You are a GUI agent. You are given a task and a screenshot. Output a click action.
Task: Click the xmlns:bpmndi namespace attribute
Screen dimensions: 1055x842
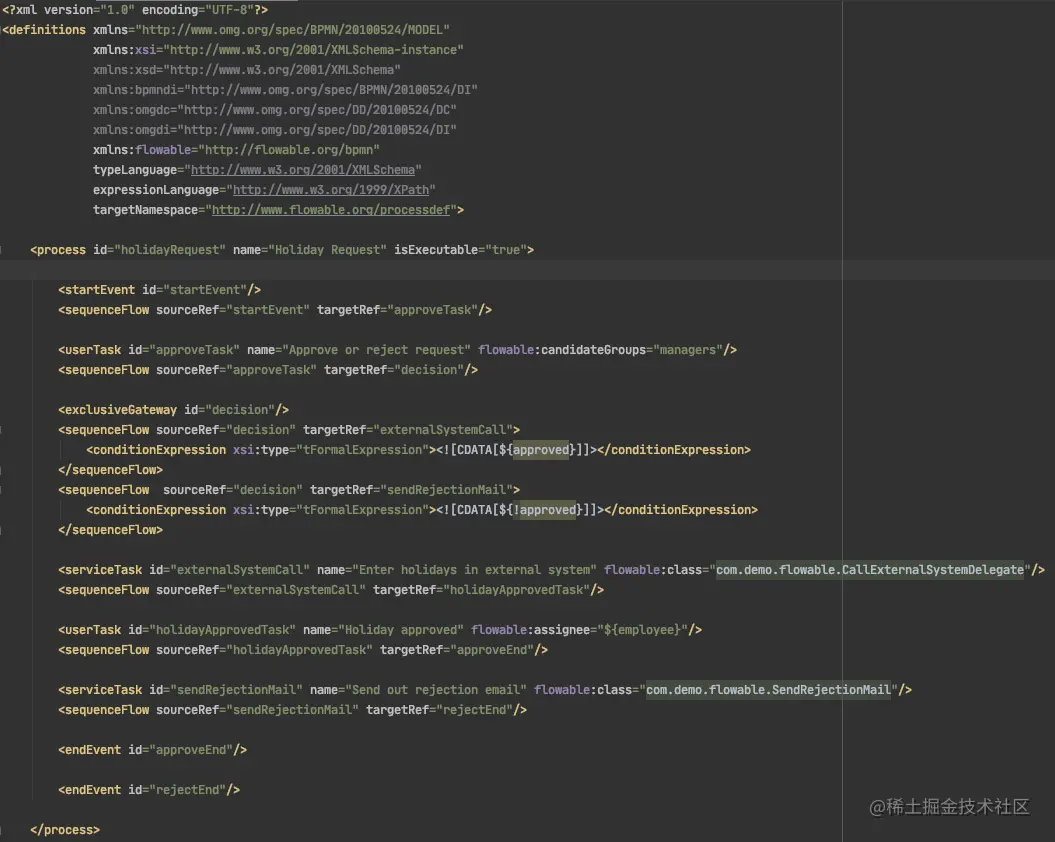pos(285,90)
